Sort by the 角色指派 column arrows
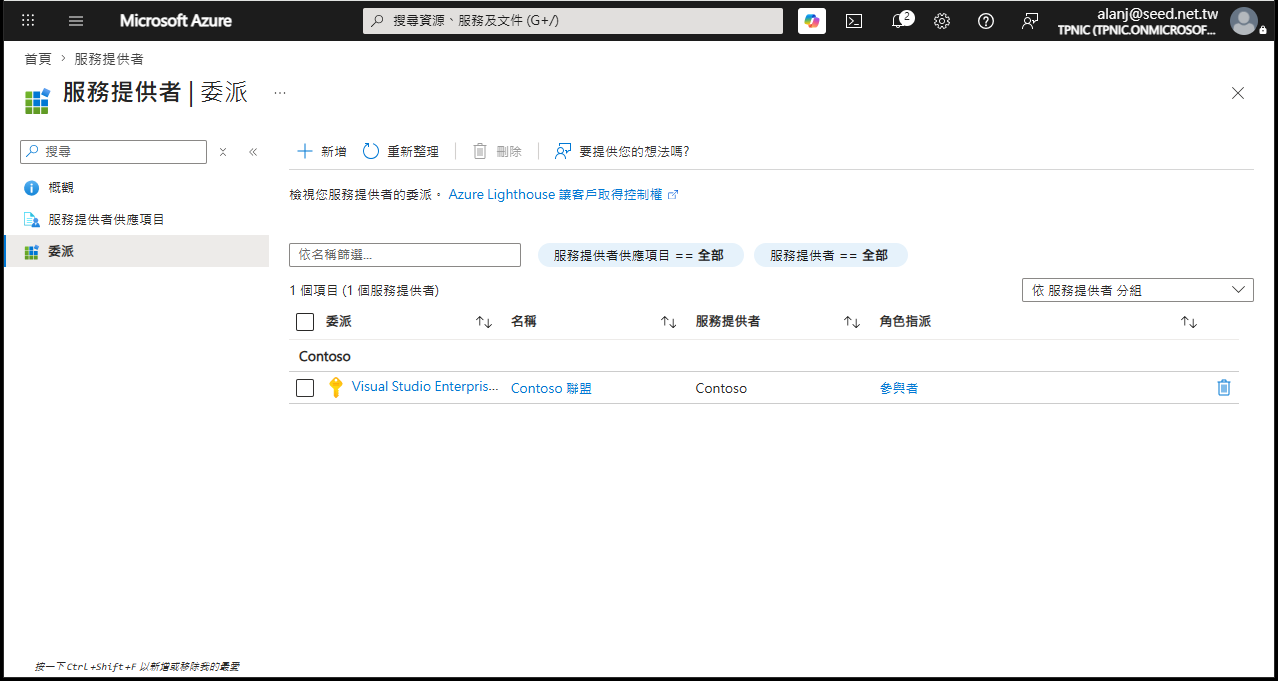The height and width of the screenshot is (681, 1278). tap(1189, 322)
